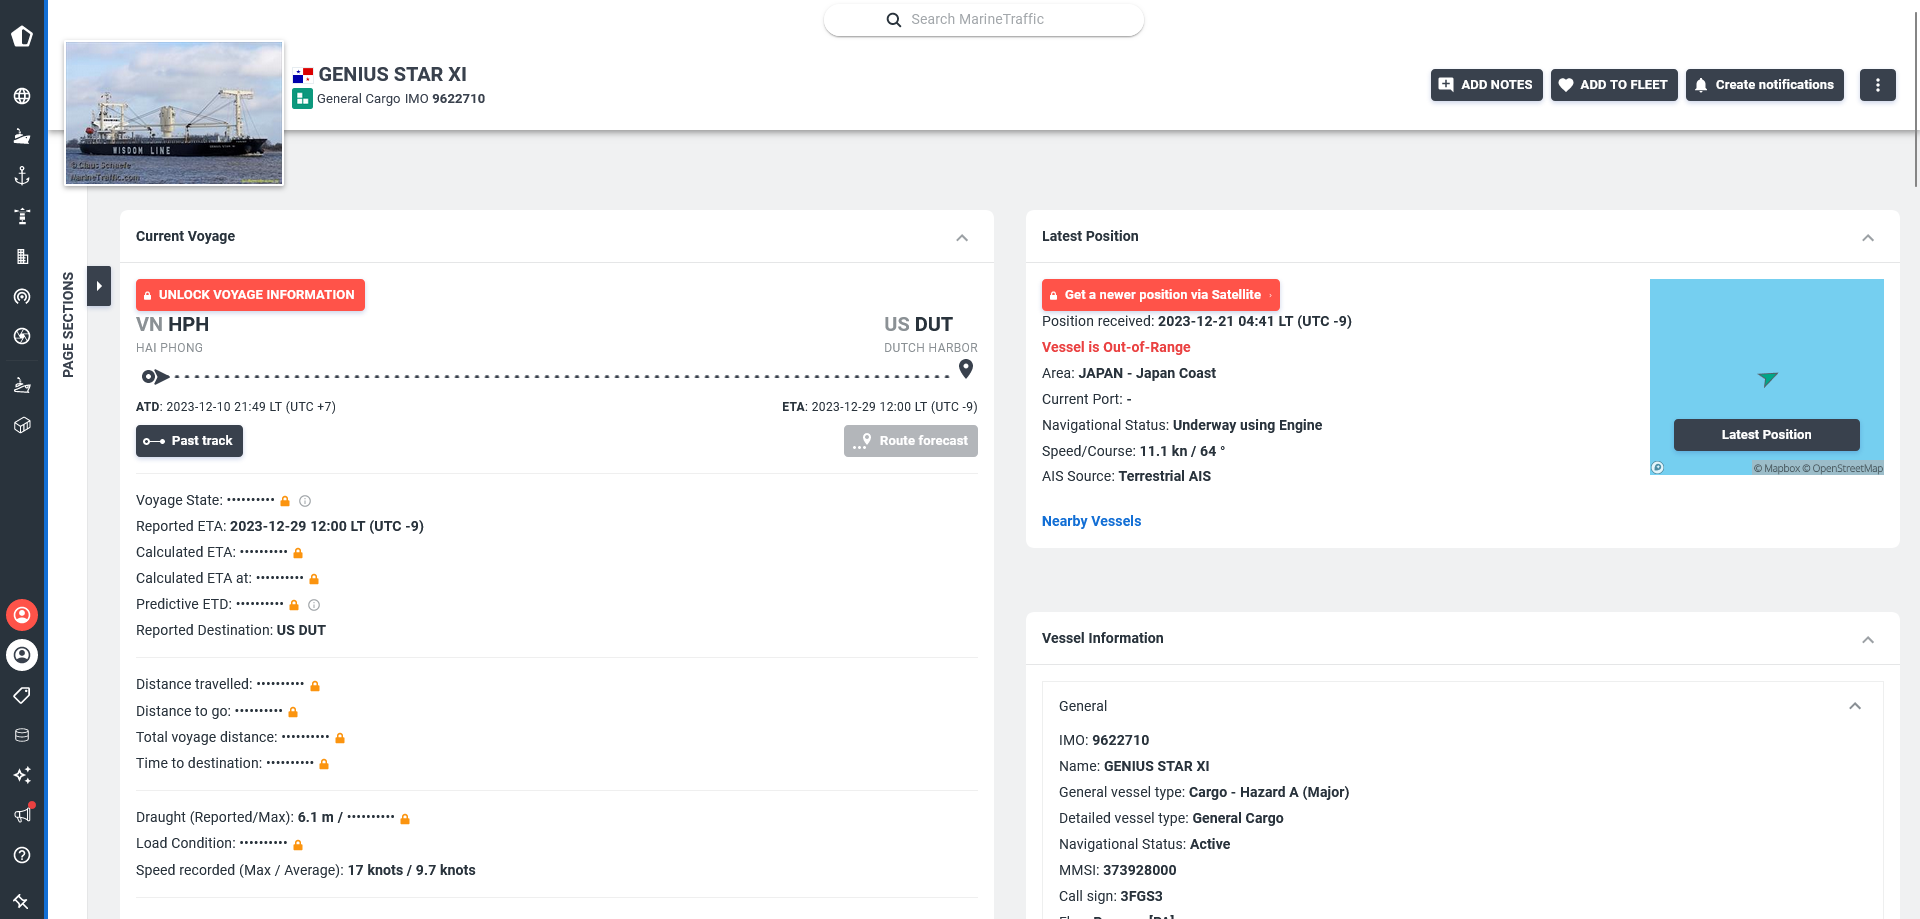Click the departure marker on voyage line
The image size is (1920, 919).
[155, 377]
